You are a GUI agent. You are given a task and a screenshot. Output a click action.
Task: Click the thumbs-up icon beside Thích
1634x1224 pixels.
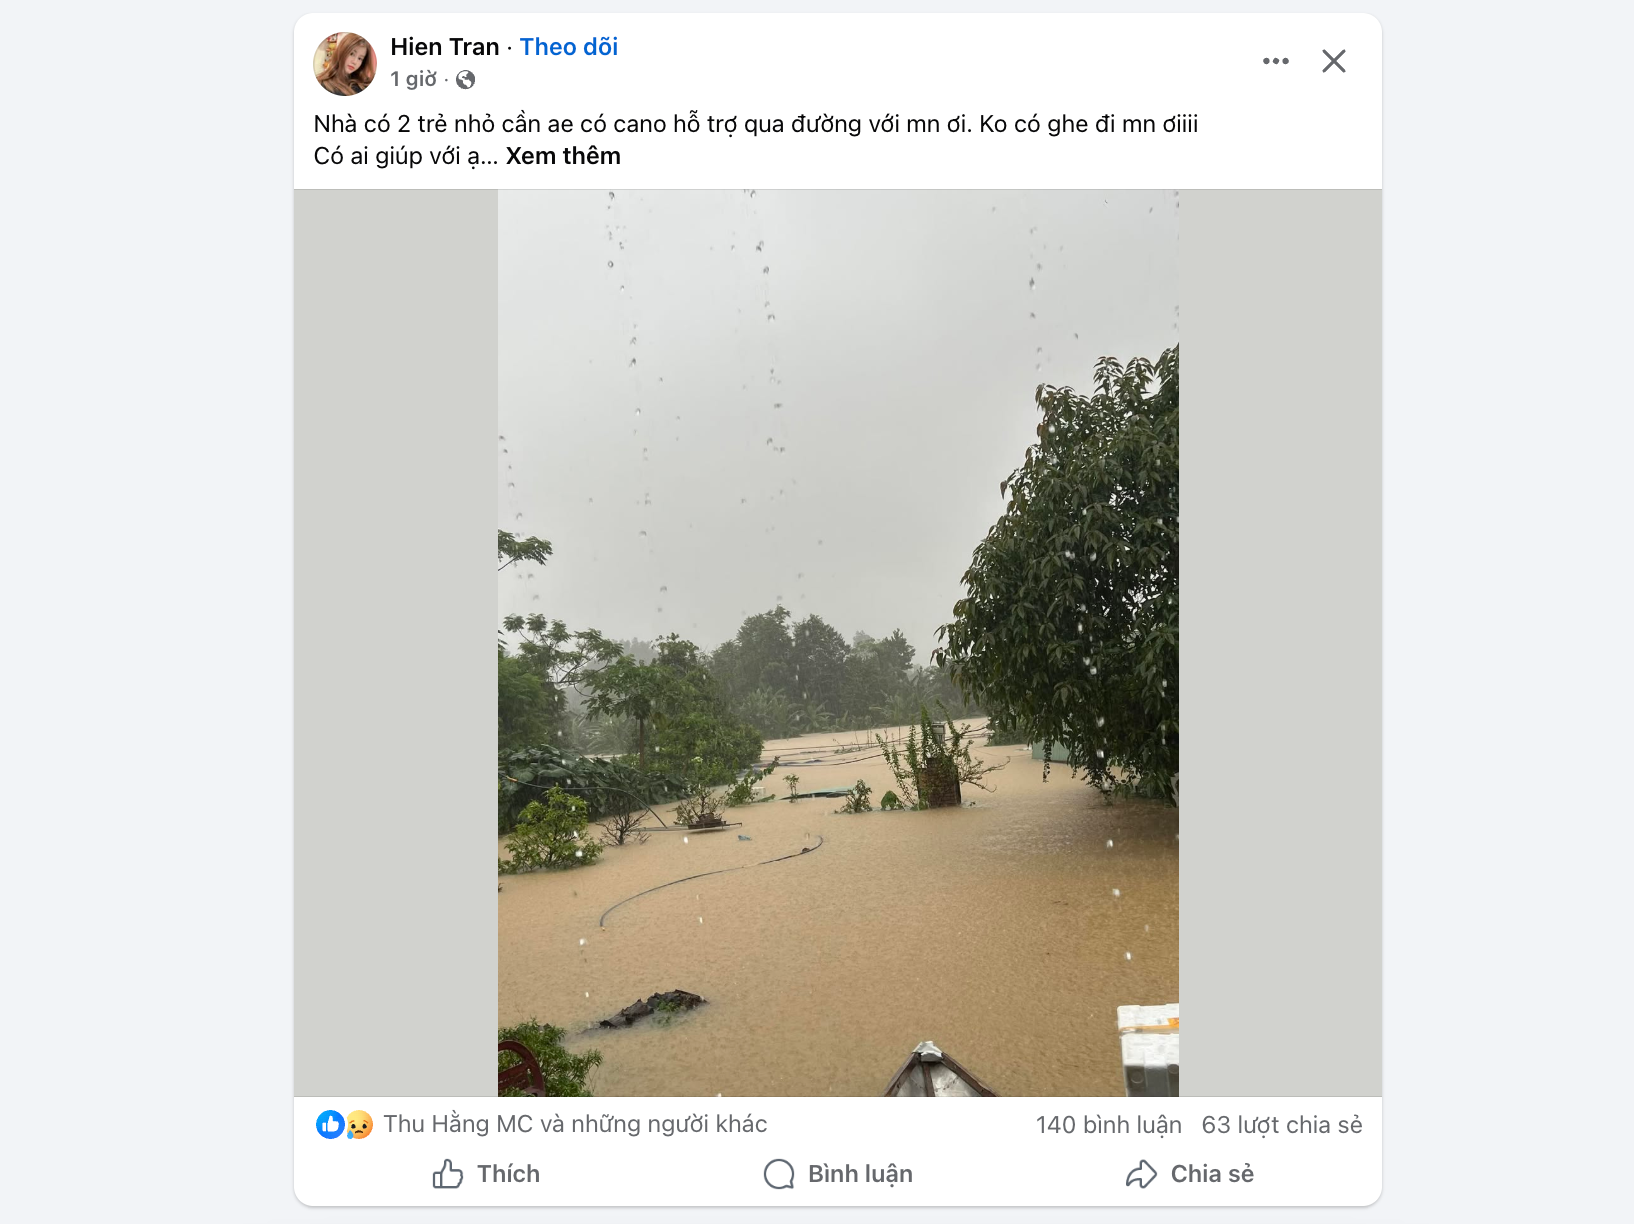pos(448,1174)
